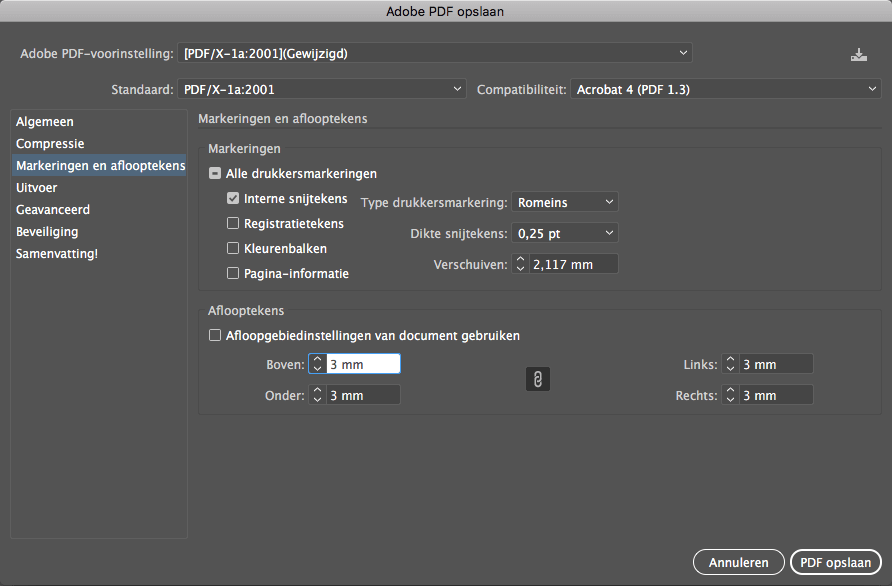892x586 pixels.
Task: Click the Rechts bleed stepper arrows
Action: click(730, 395)
